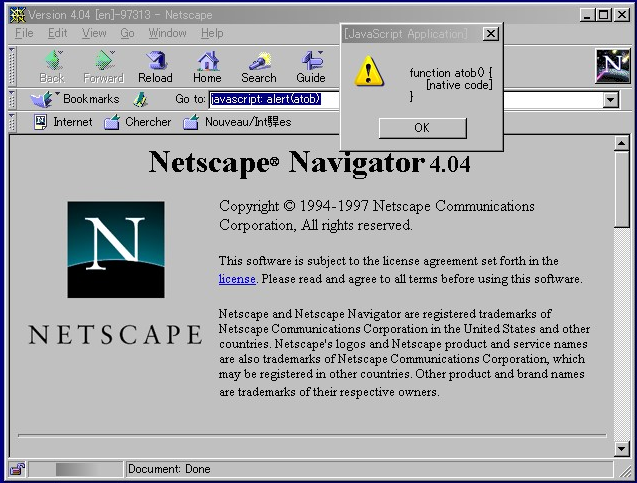Click the vertical scrollbar down arrow
Image resolution: width=637 pixels, height=483 pixels.
[x=622, y=449]
